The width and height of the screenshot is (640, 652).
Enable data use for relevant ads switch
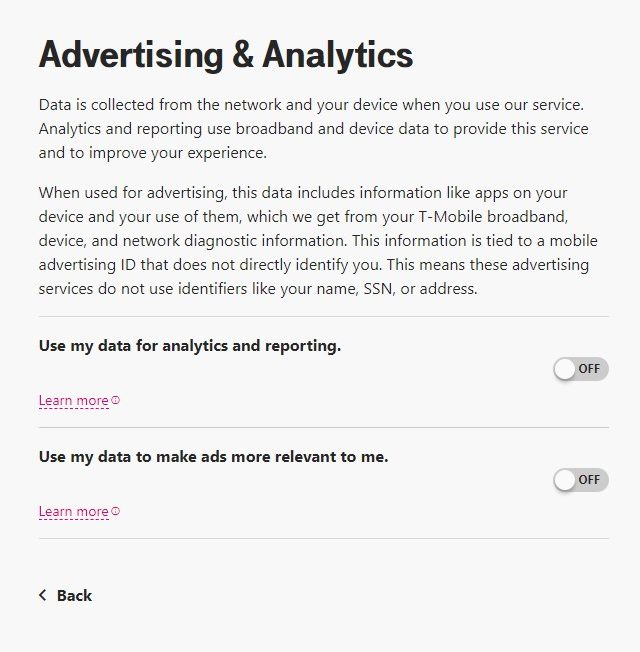[581, 480]
